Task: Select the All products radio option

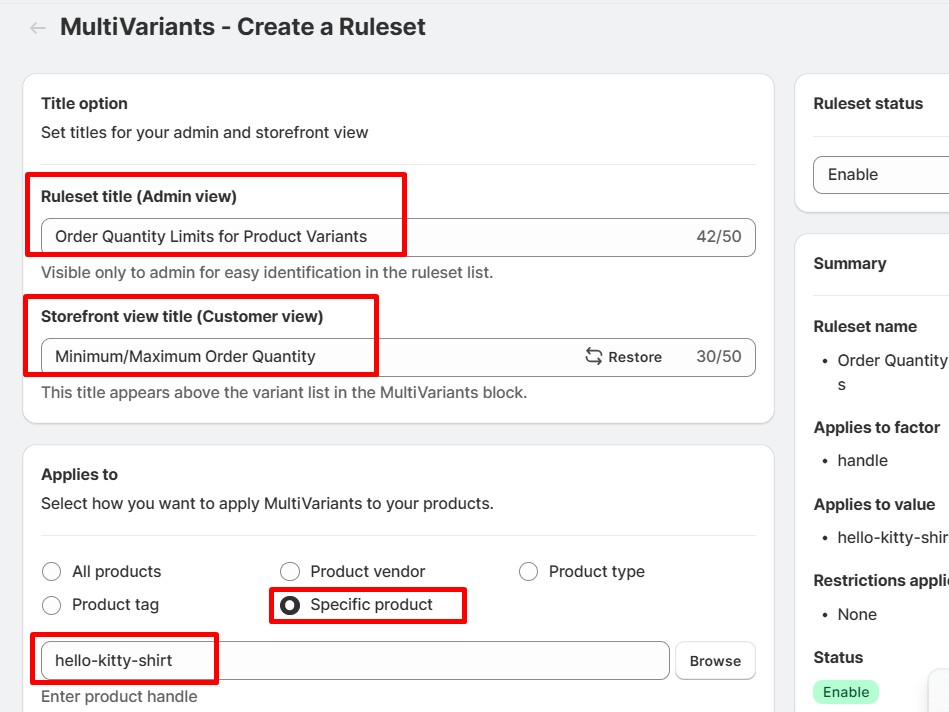Action: pos(51,572)
